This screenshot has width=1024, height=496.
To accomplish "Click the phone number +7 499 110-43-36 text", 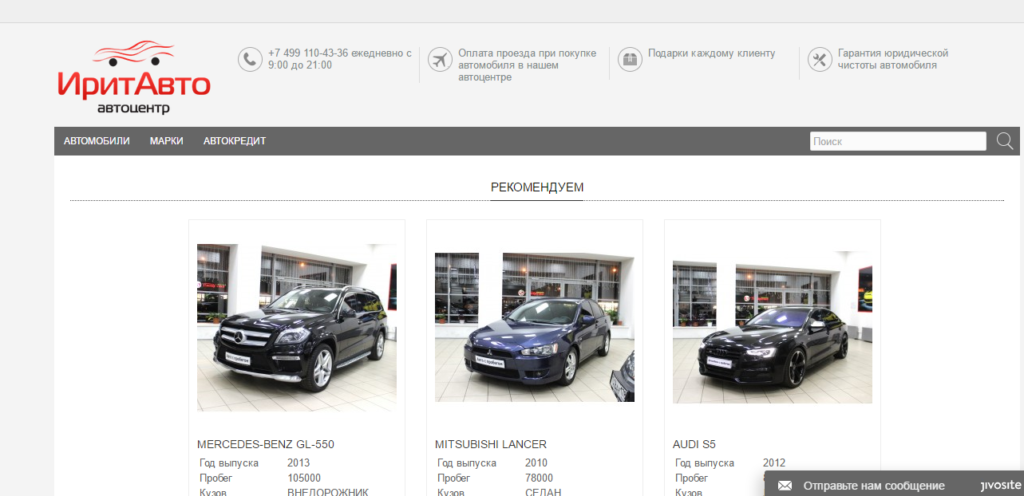I will coord(308,53).
